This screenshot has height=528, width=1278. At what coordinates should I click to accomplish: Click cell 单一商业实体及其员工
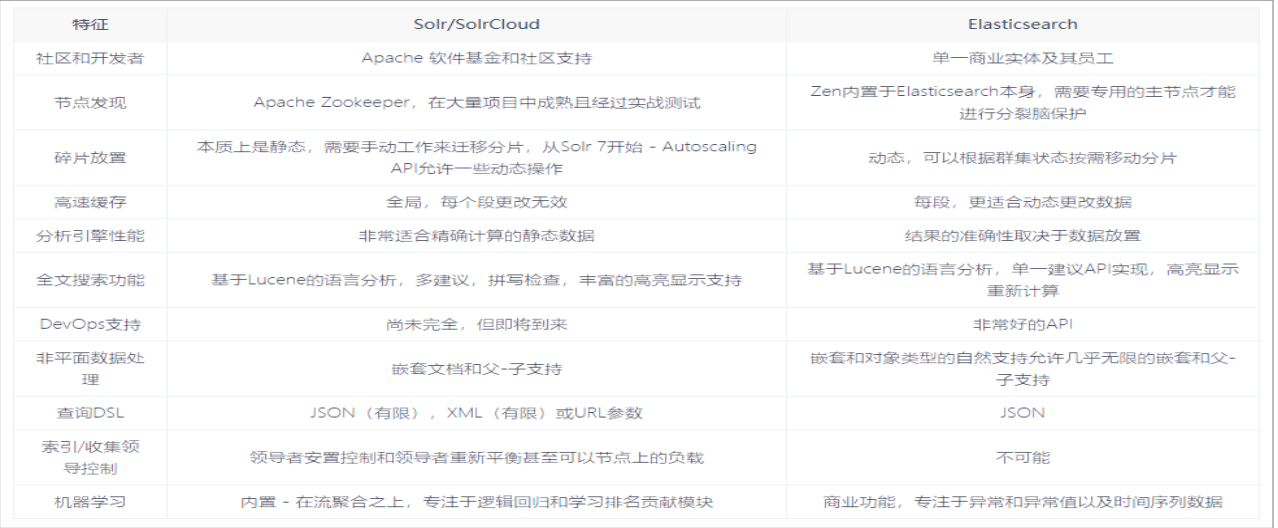click(1022, 58)
